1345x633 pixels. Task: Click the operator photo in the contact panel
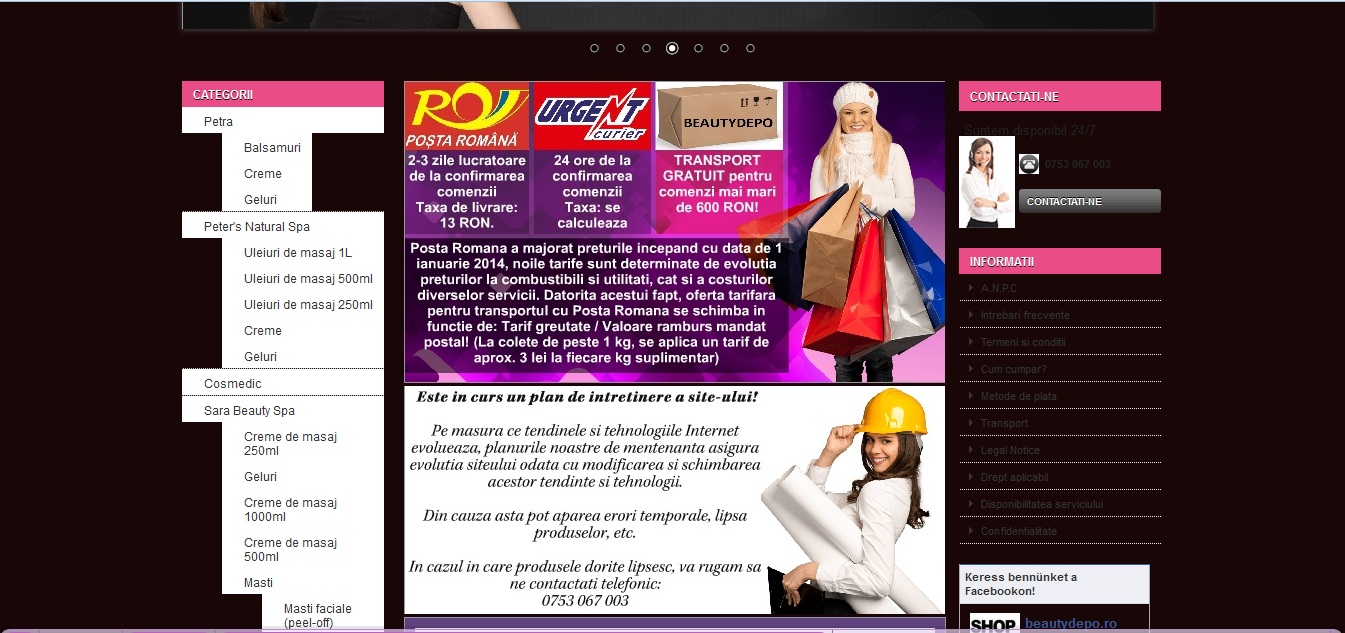coord(987,182)
